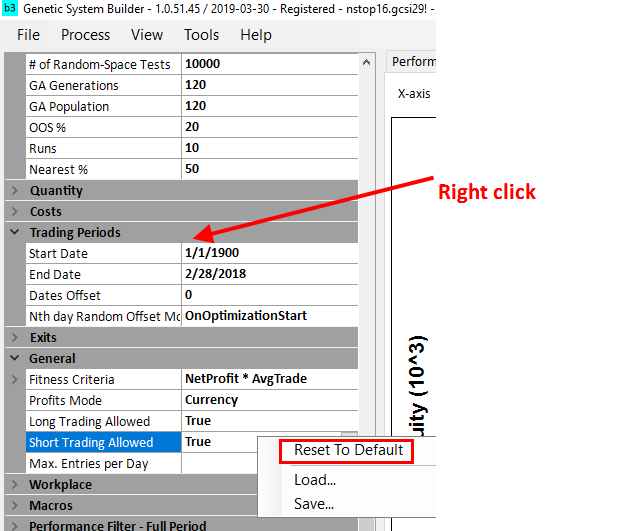634x531 pixels.
Task: Select Load... from the context menu
Action: 314,480
